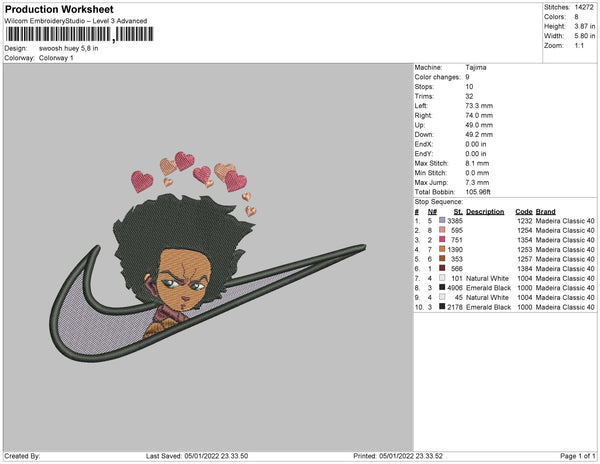Viewport: 600px width, 464px height.
Task: Click the black swatch in stop row 8
Action: (x=442, y=287)
